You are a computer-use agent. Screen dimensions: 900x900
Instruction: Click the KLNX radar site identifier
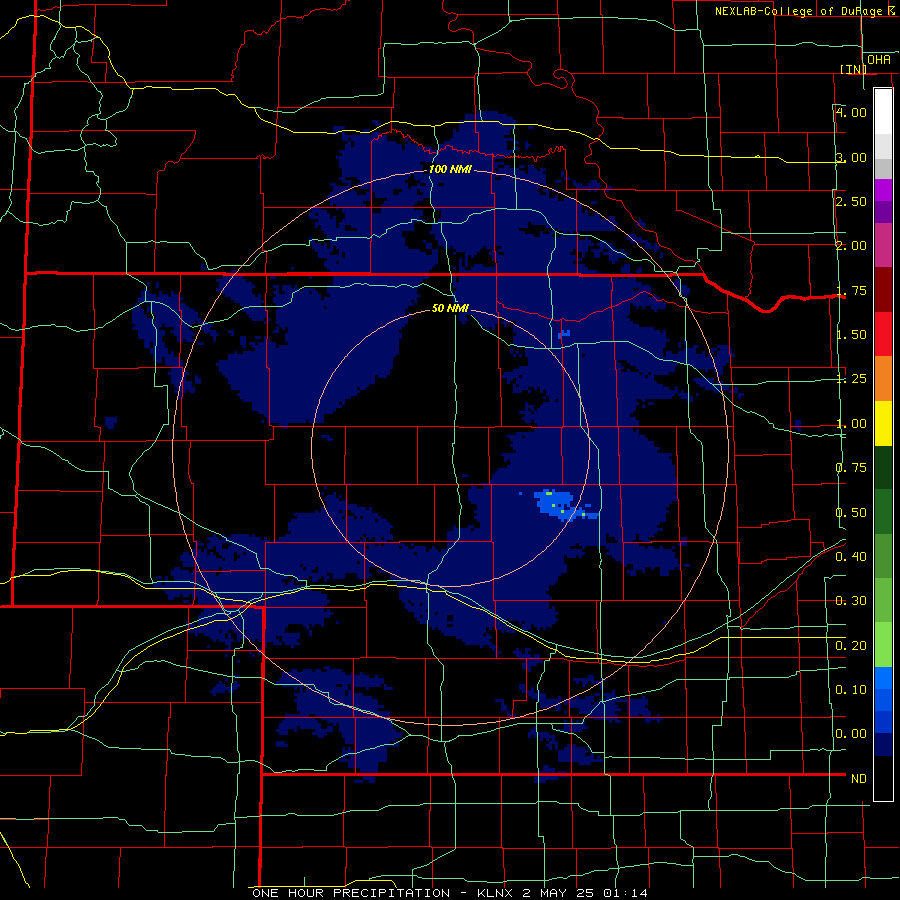click(496, 893)
